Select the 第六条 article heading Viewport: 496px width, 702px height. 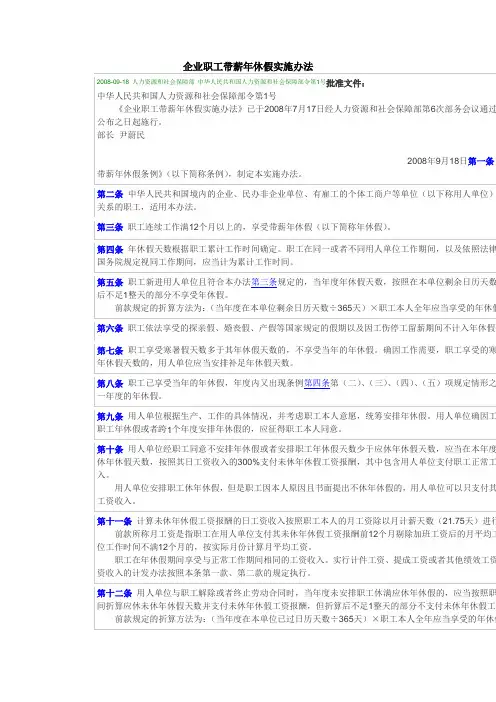click(x=110, y=329)
